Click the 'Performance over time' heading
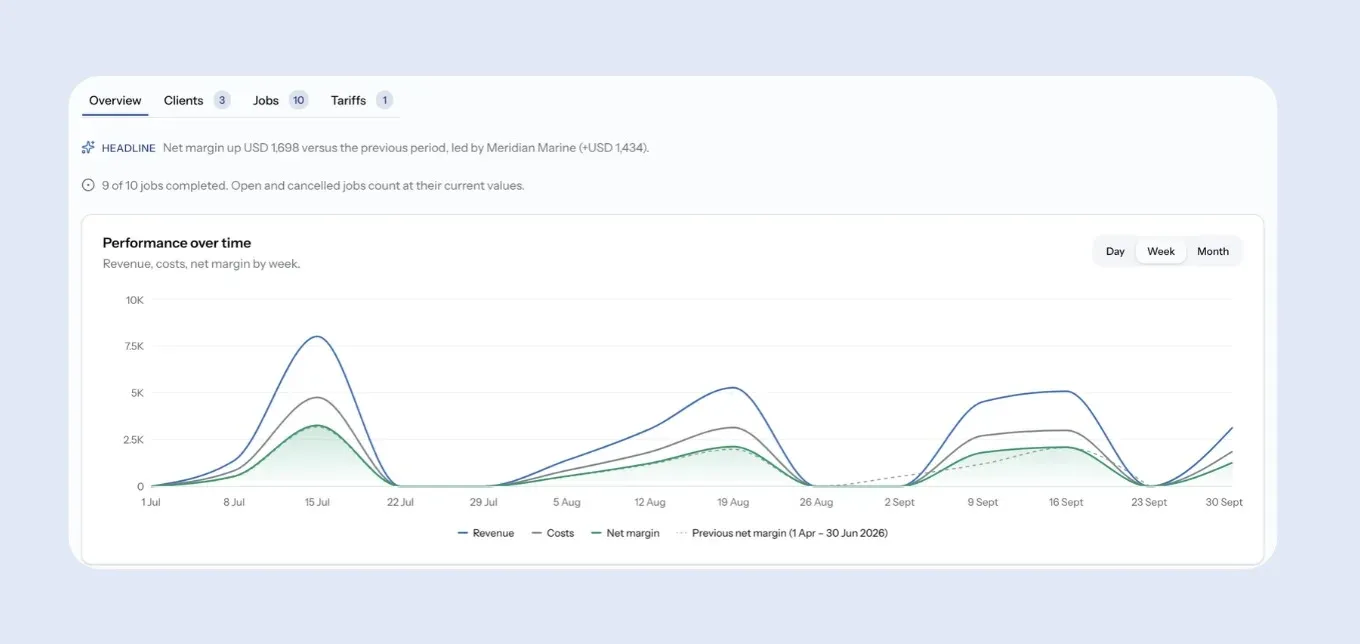The height and width of the screenshot is (644, 1360). 177,243
